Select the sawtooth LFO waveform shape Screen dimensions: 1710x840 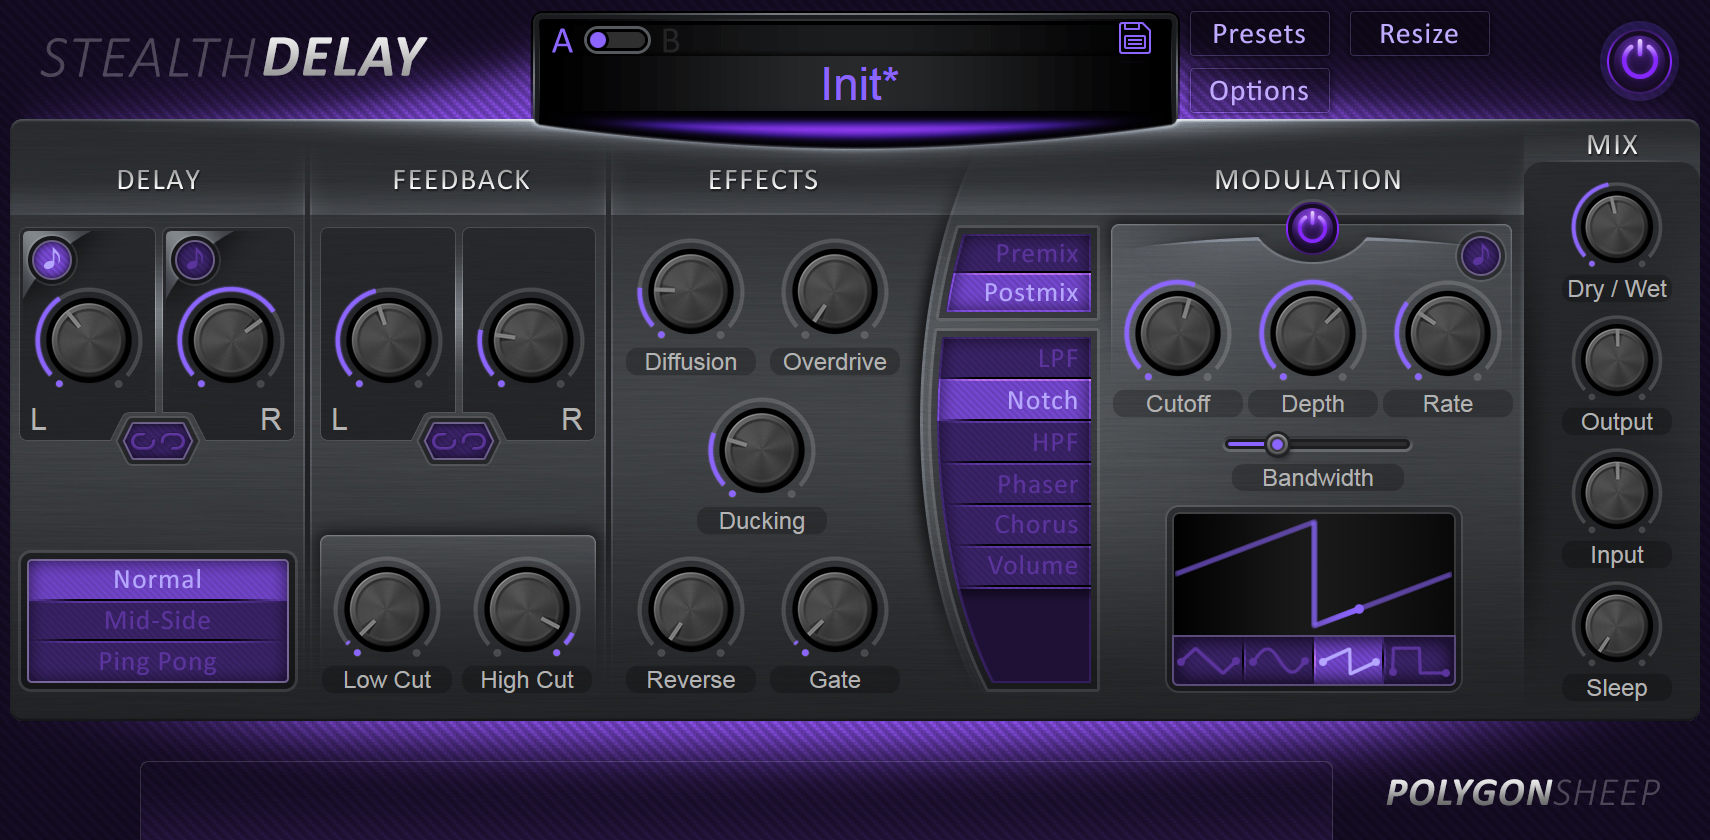tap(1348, 661)
